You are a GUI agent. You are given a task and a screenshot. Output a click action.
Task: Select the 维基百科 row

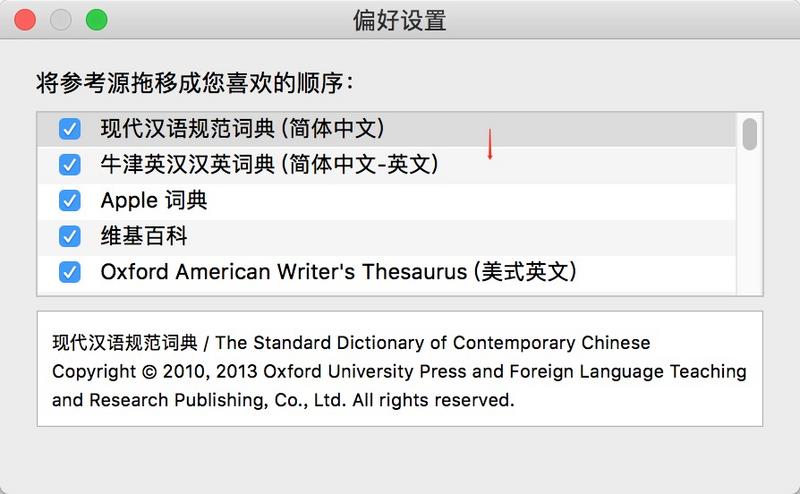point(387,237)
